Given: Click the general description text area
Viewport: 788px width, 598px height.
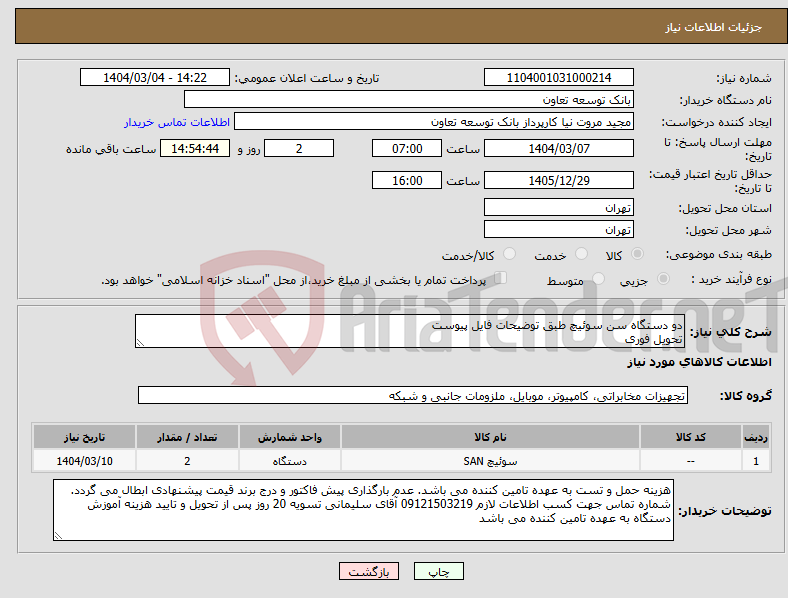Looking at the screenshot, I should [x=410, y=331].
